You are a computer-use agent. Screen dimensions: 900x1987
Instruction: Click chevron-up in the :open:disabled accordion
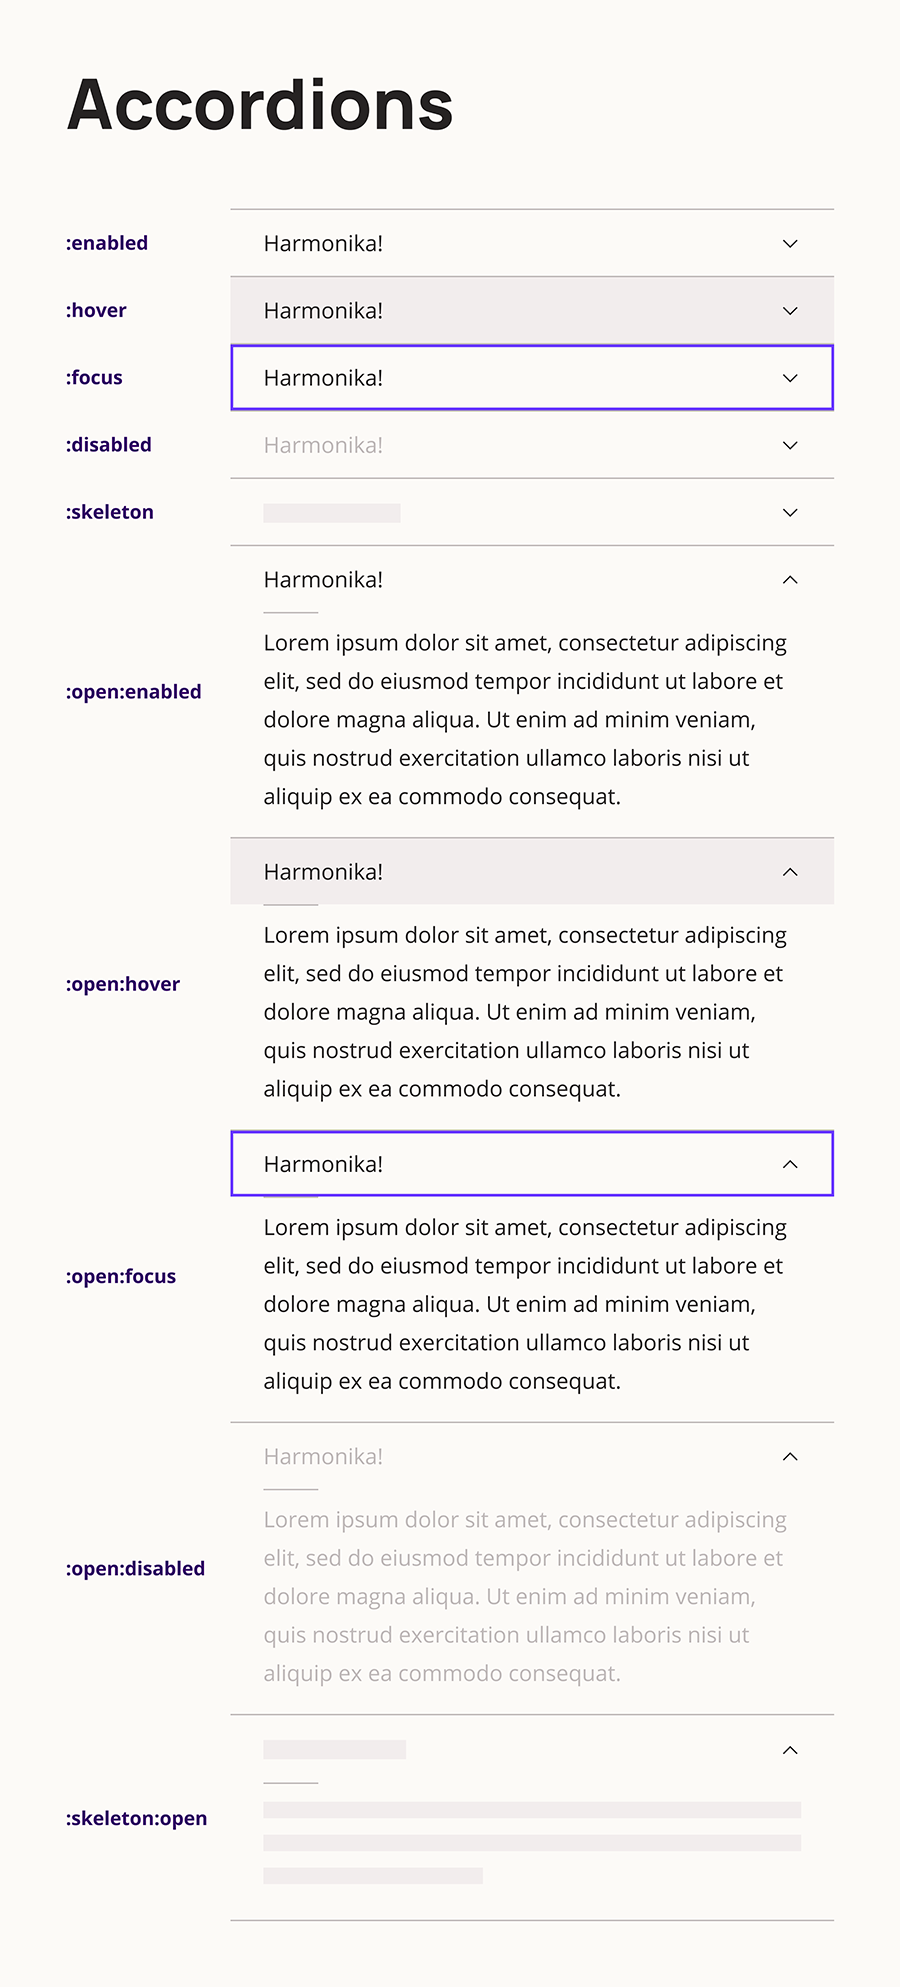click(790, 1457)
